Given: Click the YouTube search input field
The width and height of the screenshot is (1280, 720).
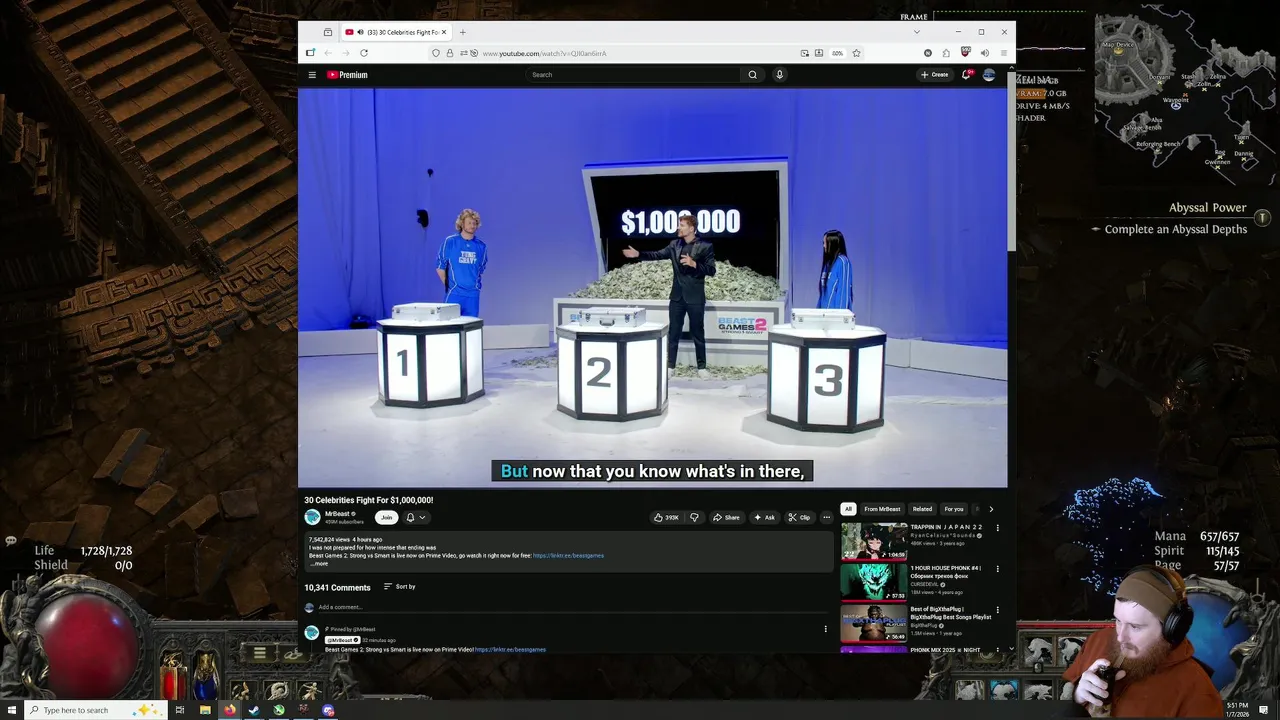Looking at the screenshot, I should pos(634,75).
